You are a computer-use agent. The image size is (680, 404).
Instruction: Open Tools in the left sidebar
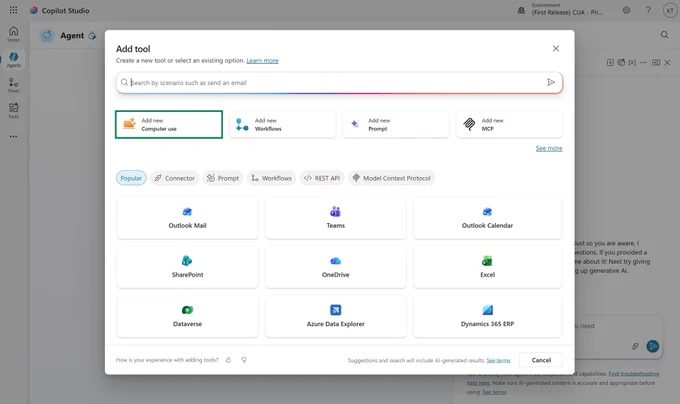pos(13,111)
